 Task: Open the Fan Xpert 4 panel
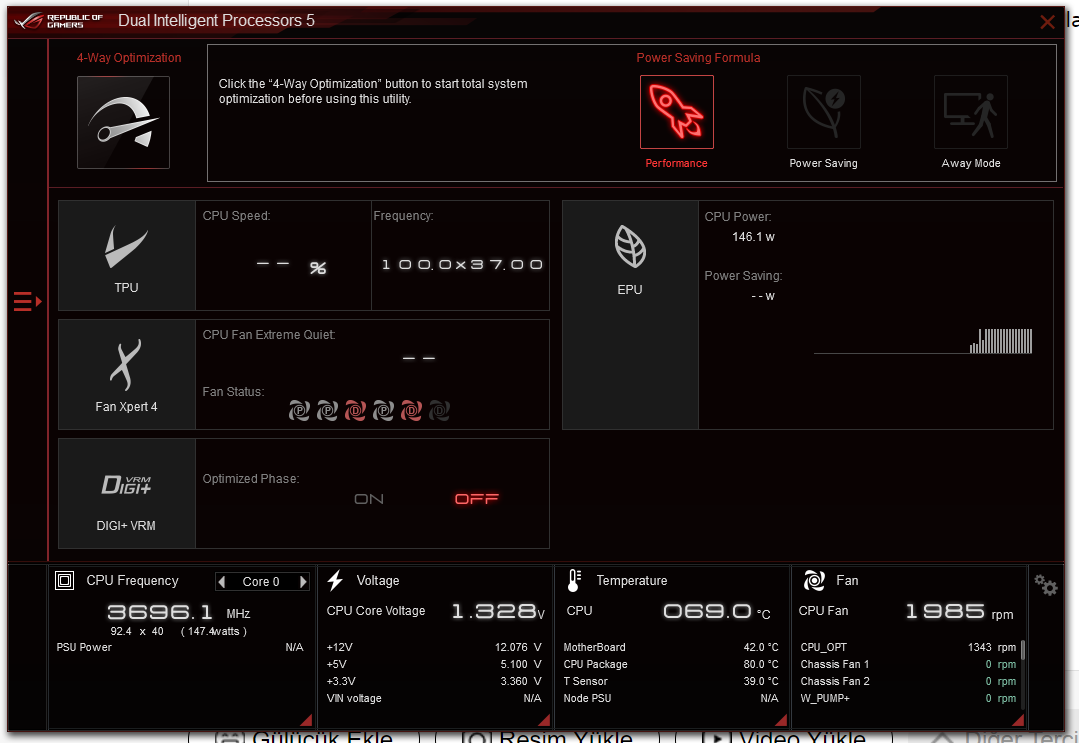coord(127,375)
